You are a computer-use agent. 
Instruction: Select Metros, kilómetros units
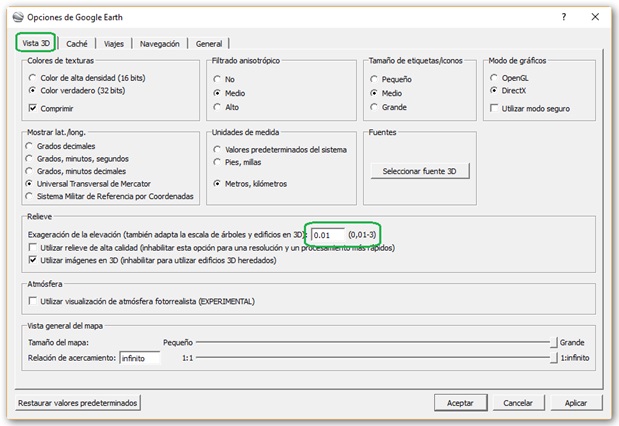point(250,184)
